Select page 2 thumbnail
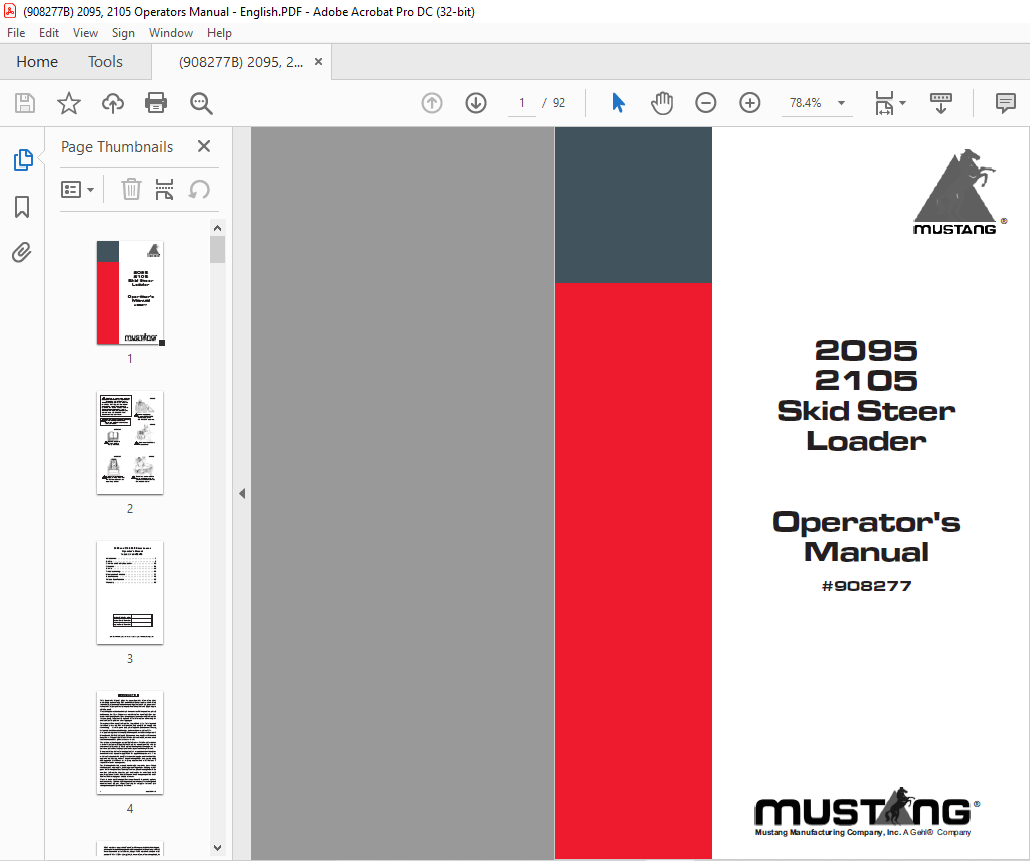This screenshot has width=1030, height=861. [130, 443]
